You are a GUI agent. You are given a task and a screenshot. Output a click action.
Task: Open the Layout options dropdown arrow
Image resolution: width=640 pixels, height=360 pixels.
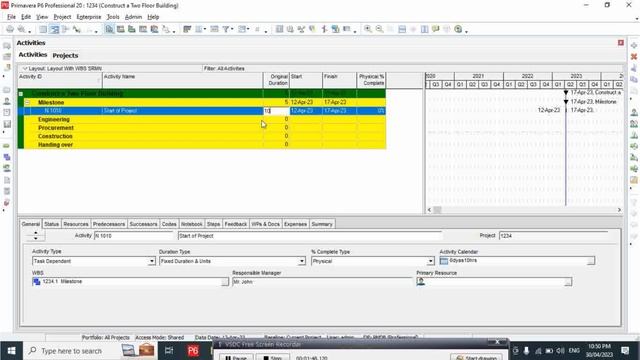click(25, 69)
